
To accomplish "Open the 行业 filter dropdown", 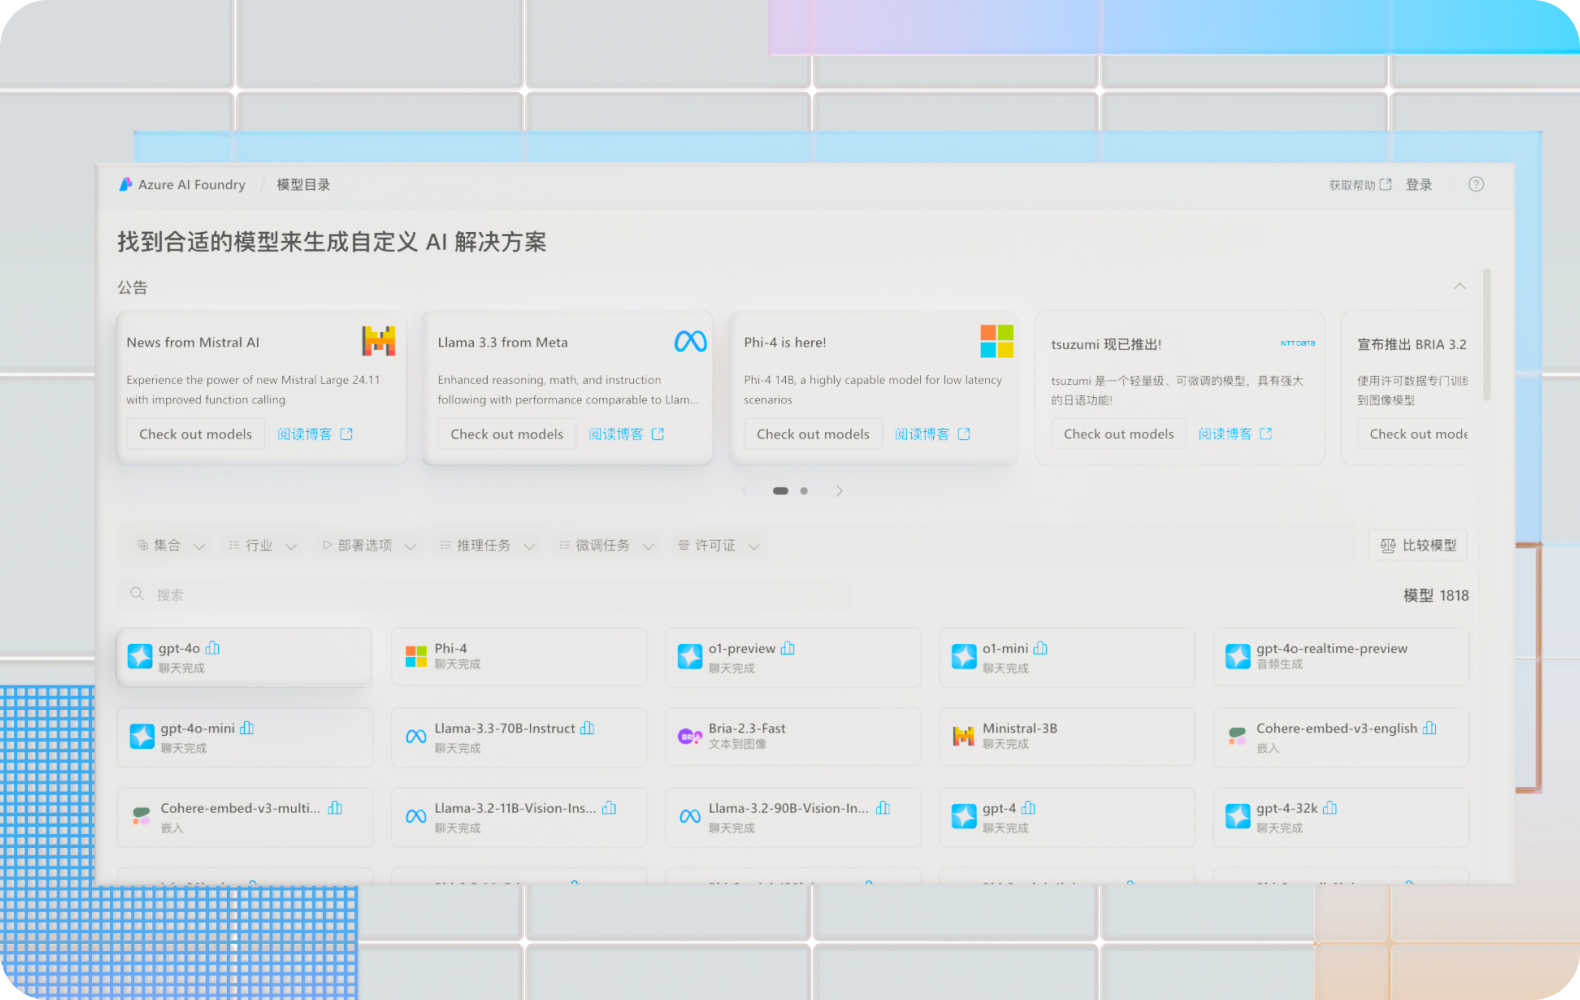I will click(x=262, y=545).
